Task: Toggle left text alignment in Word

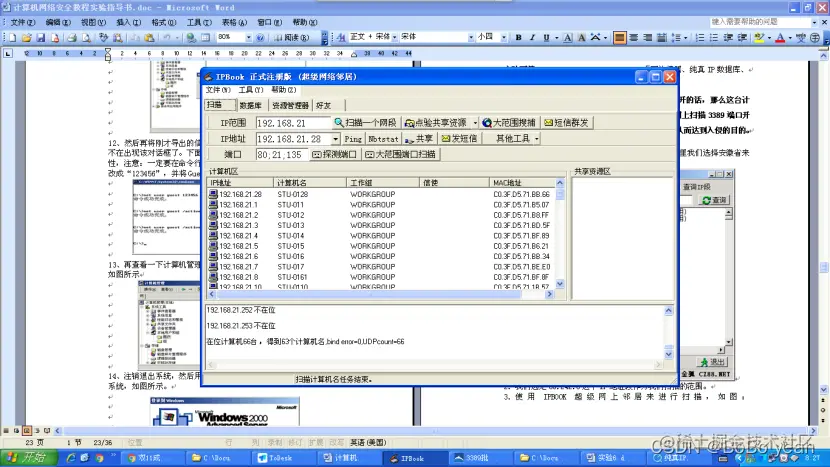Action: coord(619,38)
